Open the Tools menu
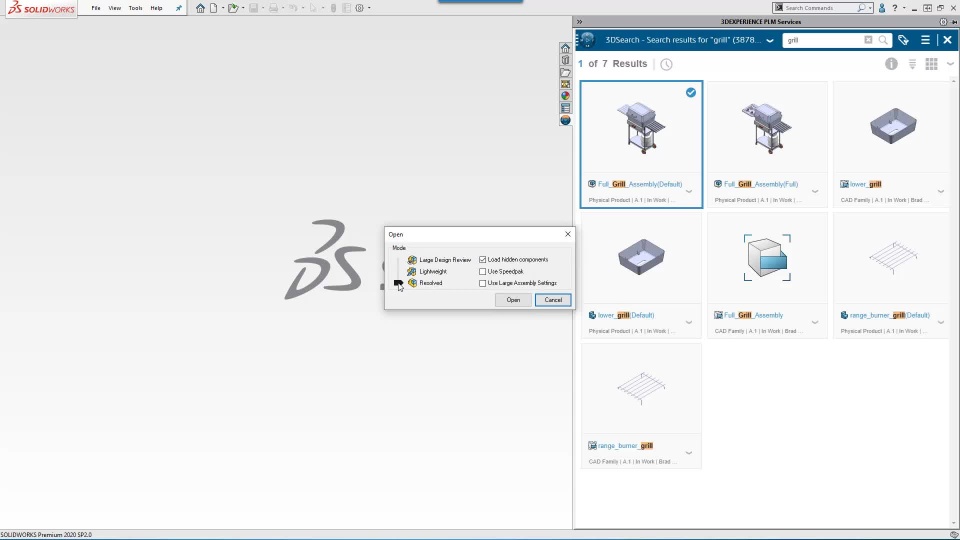 point(135,8)
